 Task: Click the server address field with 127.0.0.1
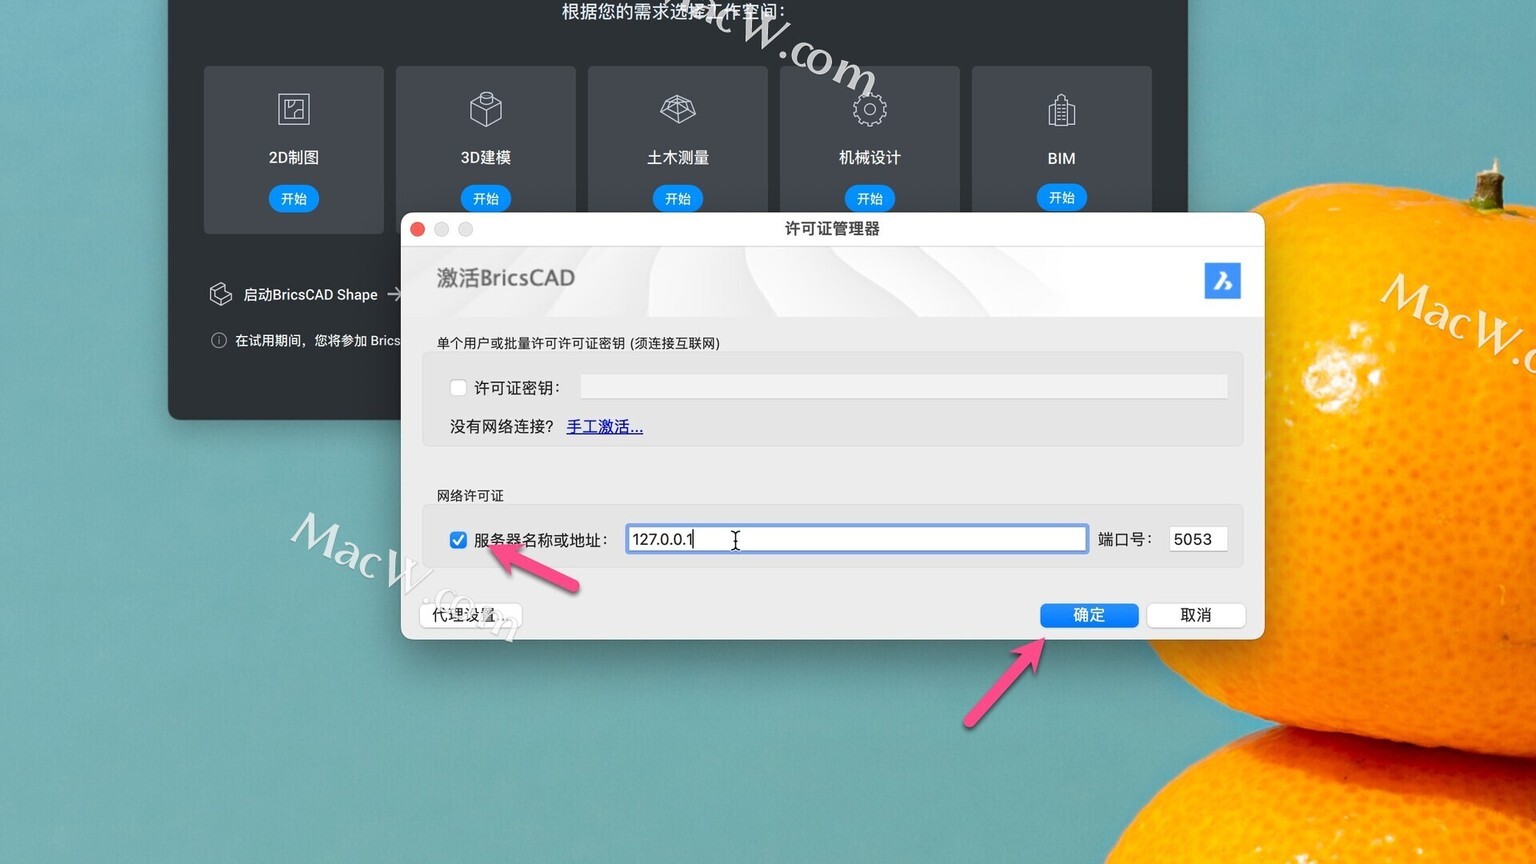click(857, 539)
